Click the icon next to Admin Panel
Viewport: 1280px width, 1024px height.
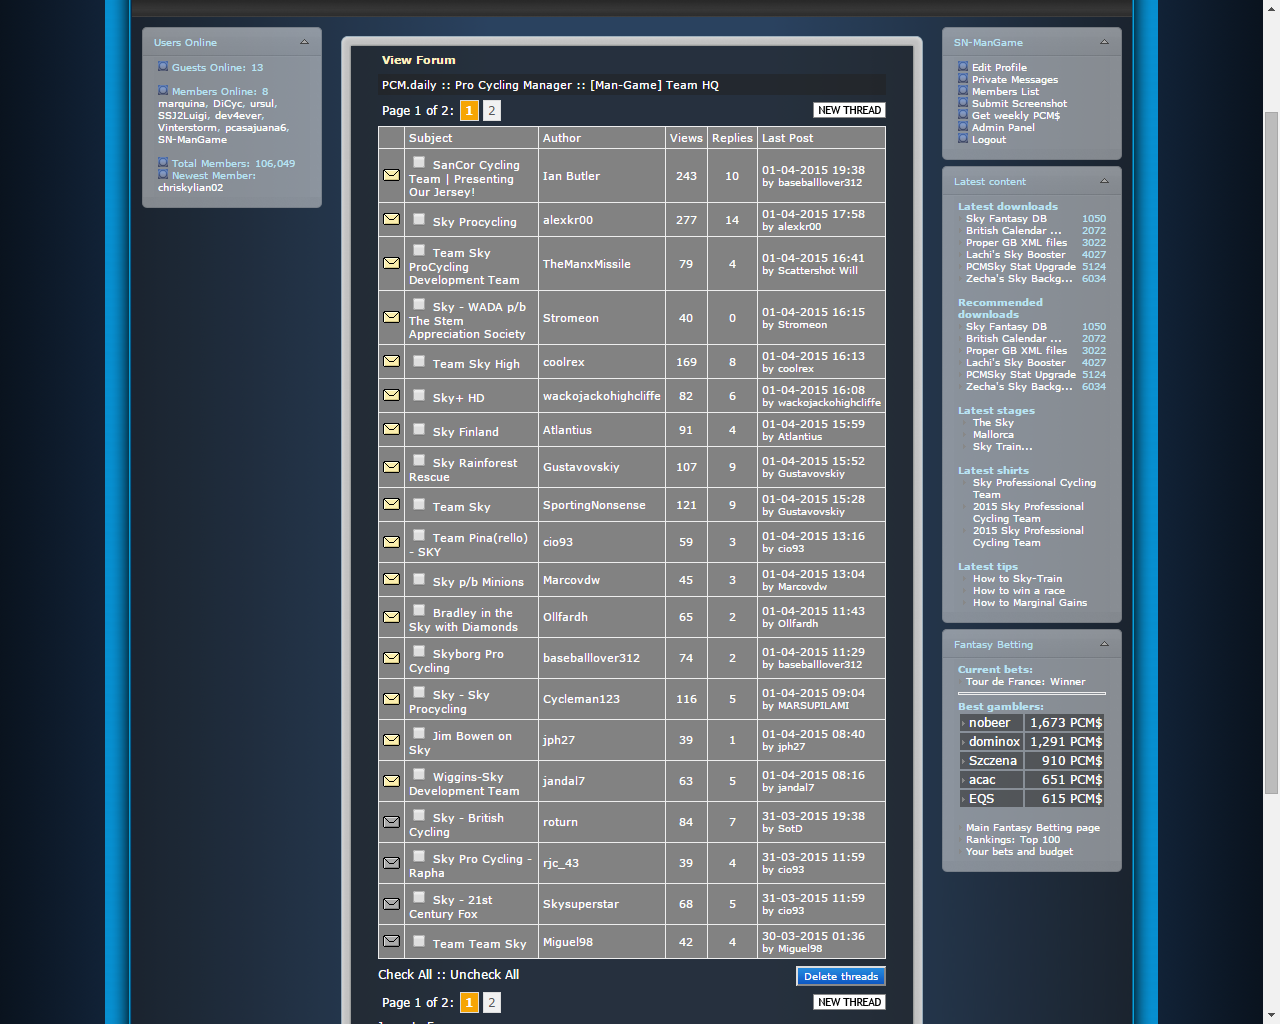point(963,127)
